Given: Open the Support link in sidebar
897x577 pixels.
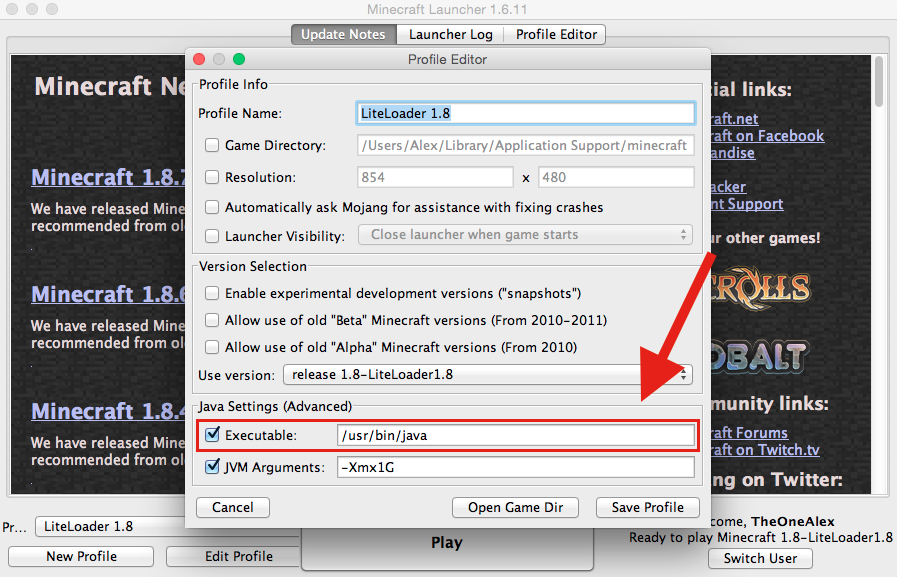Looking at the screenshot, I should tap(747, 204).
